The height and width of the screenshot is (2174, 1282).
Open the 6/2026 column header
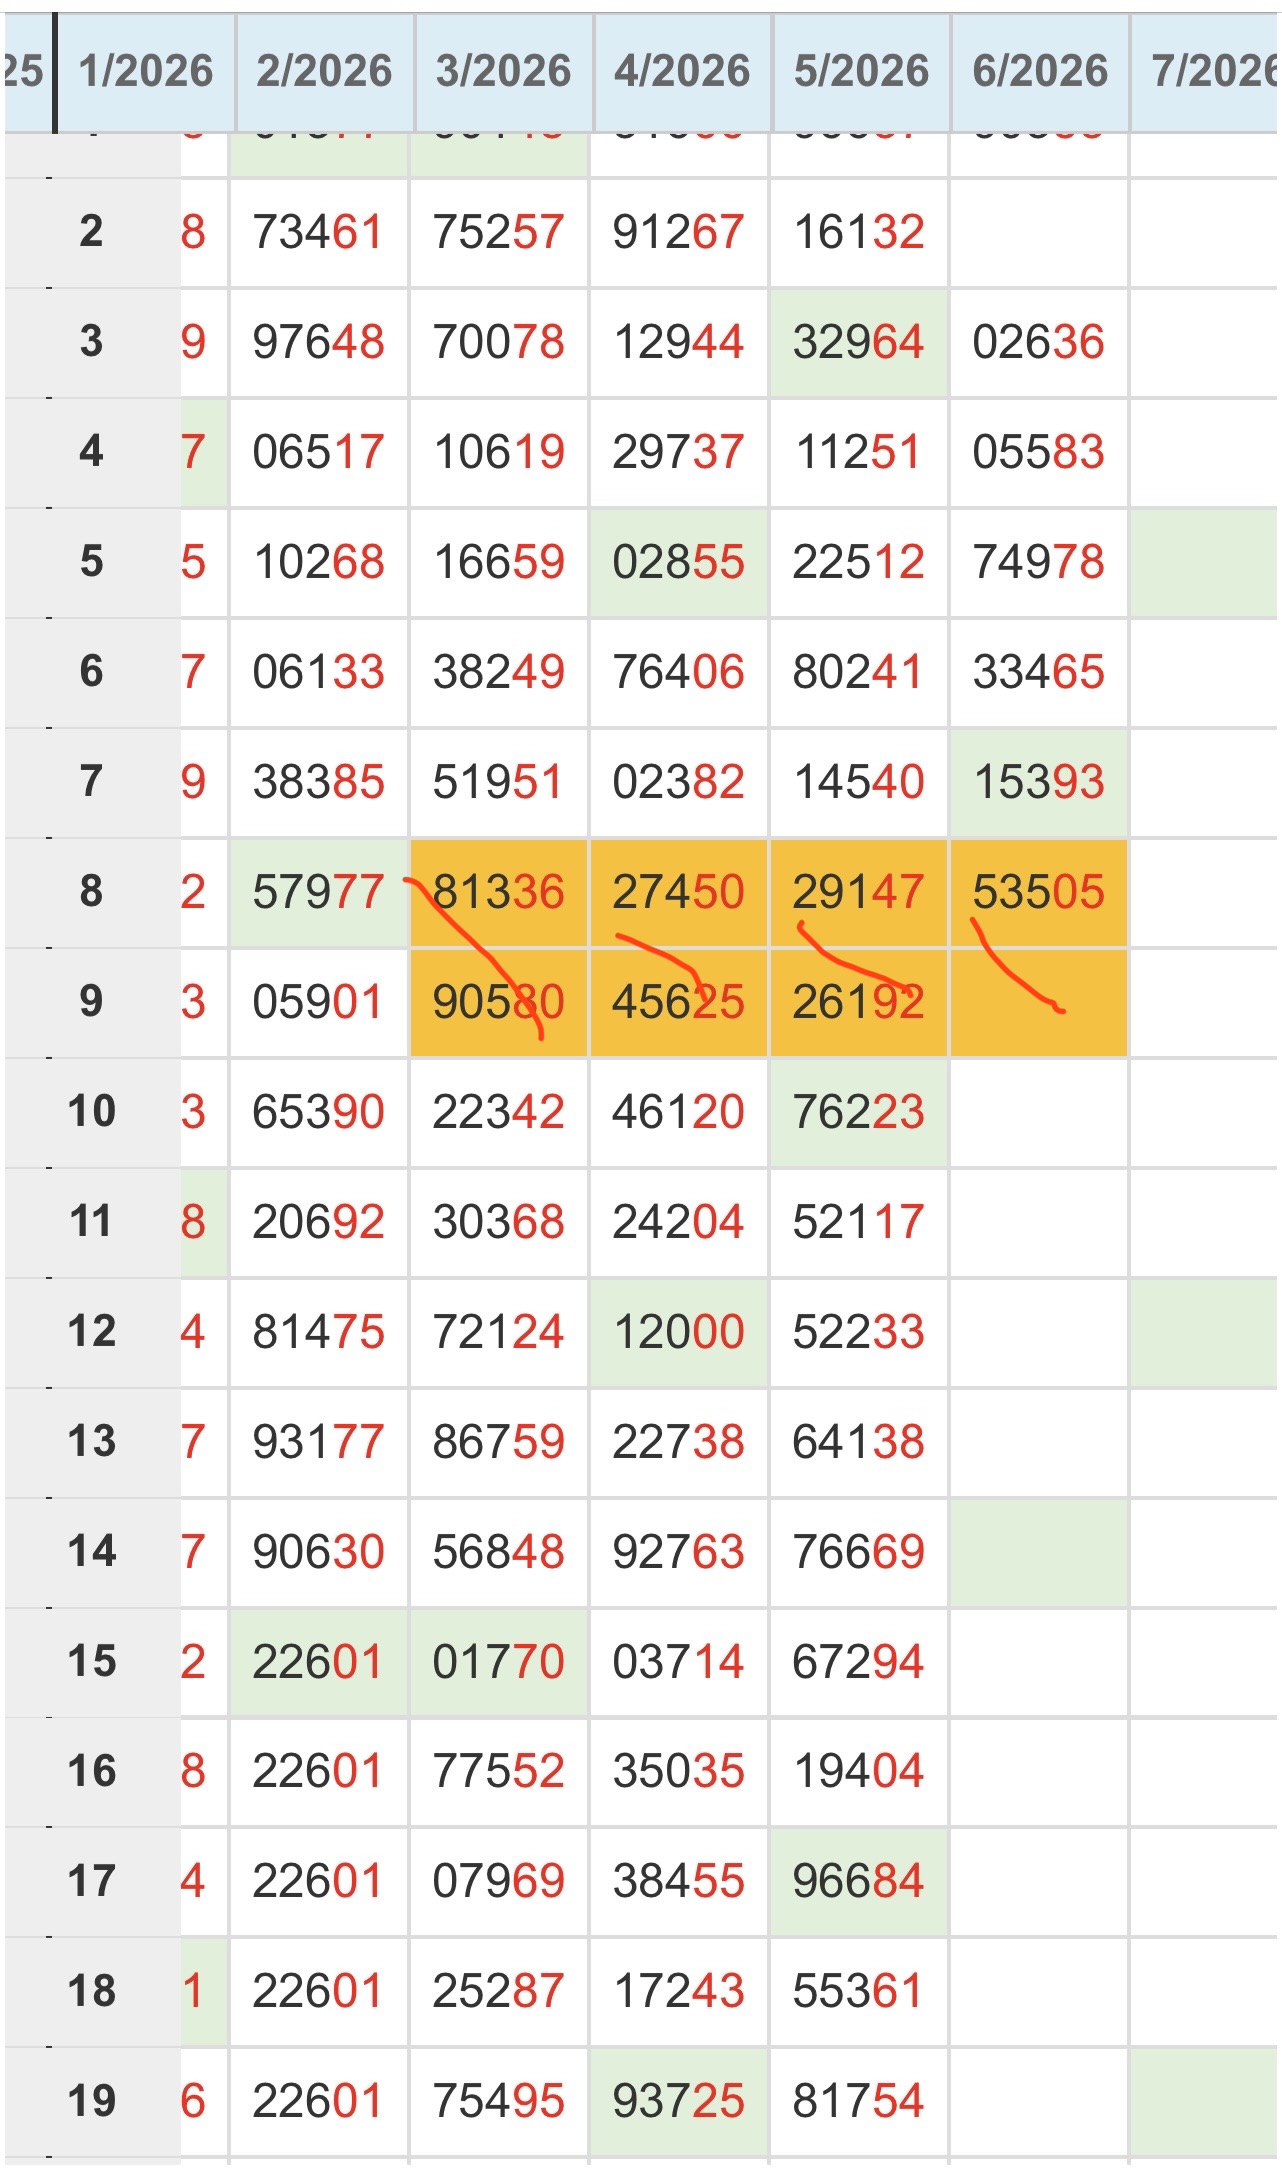1040,72
